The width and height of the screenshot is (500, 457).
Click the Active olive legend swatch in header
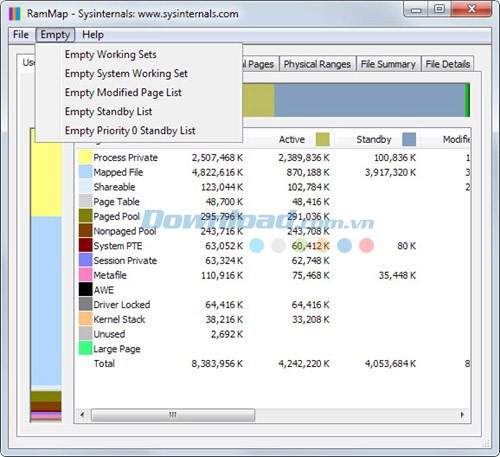point(322,139)
